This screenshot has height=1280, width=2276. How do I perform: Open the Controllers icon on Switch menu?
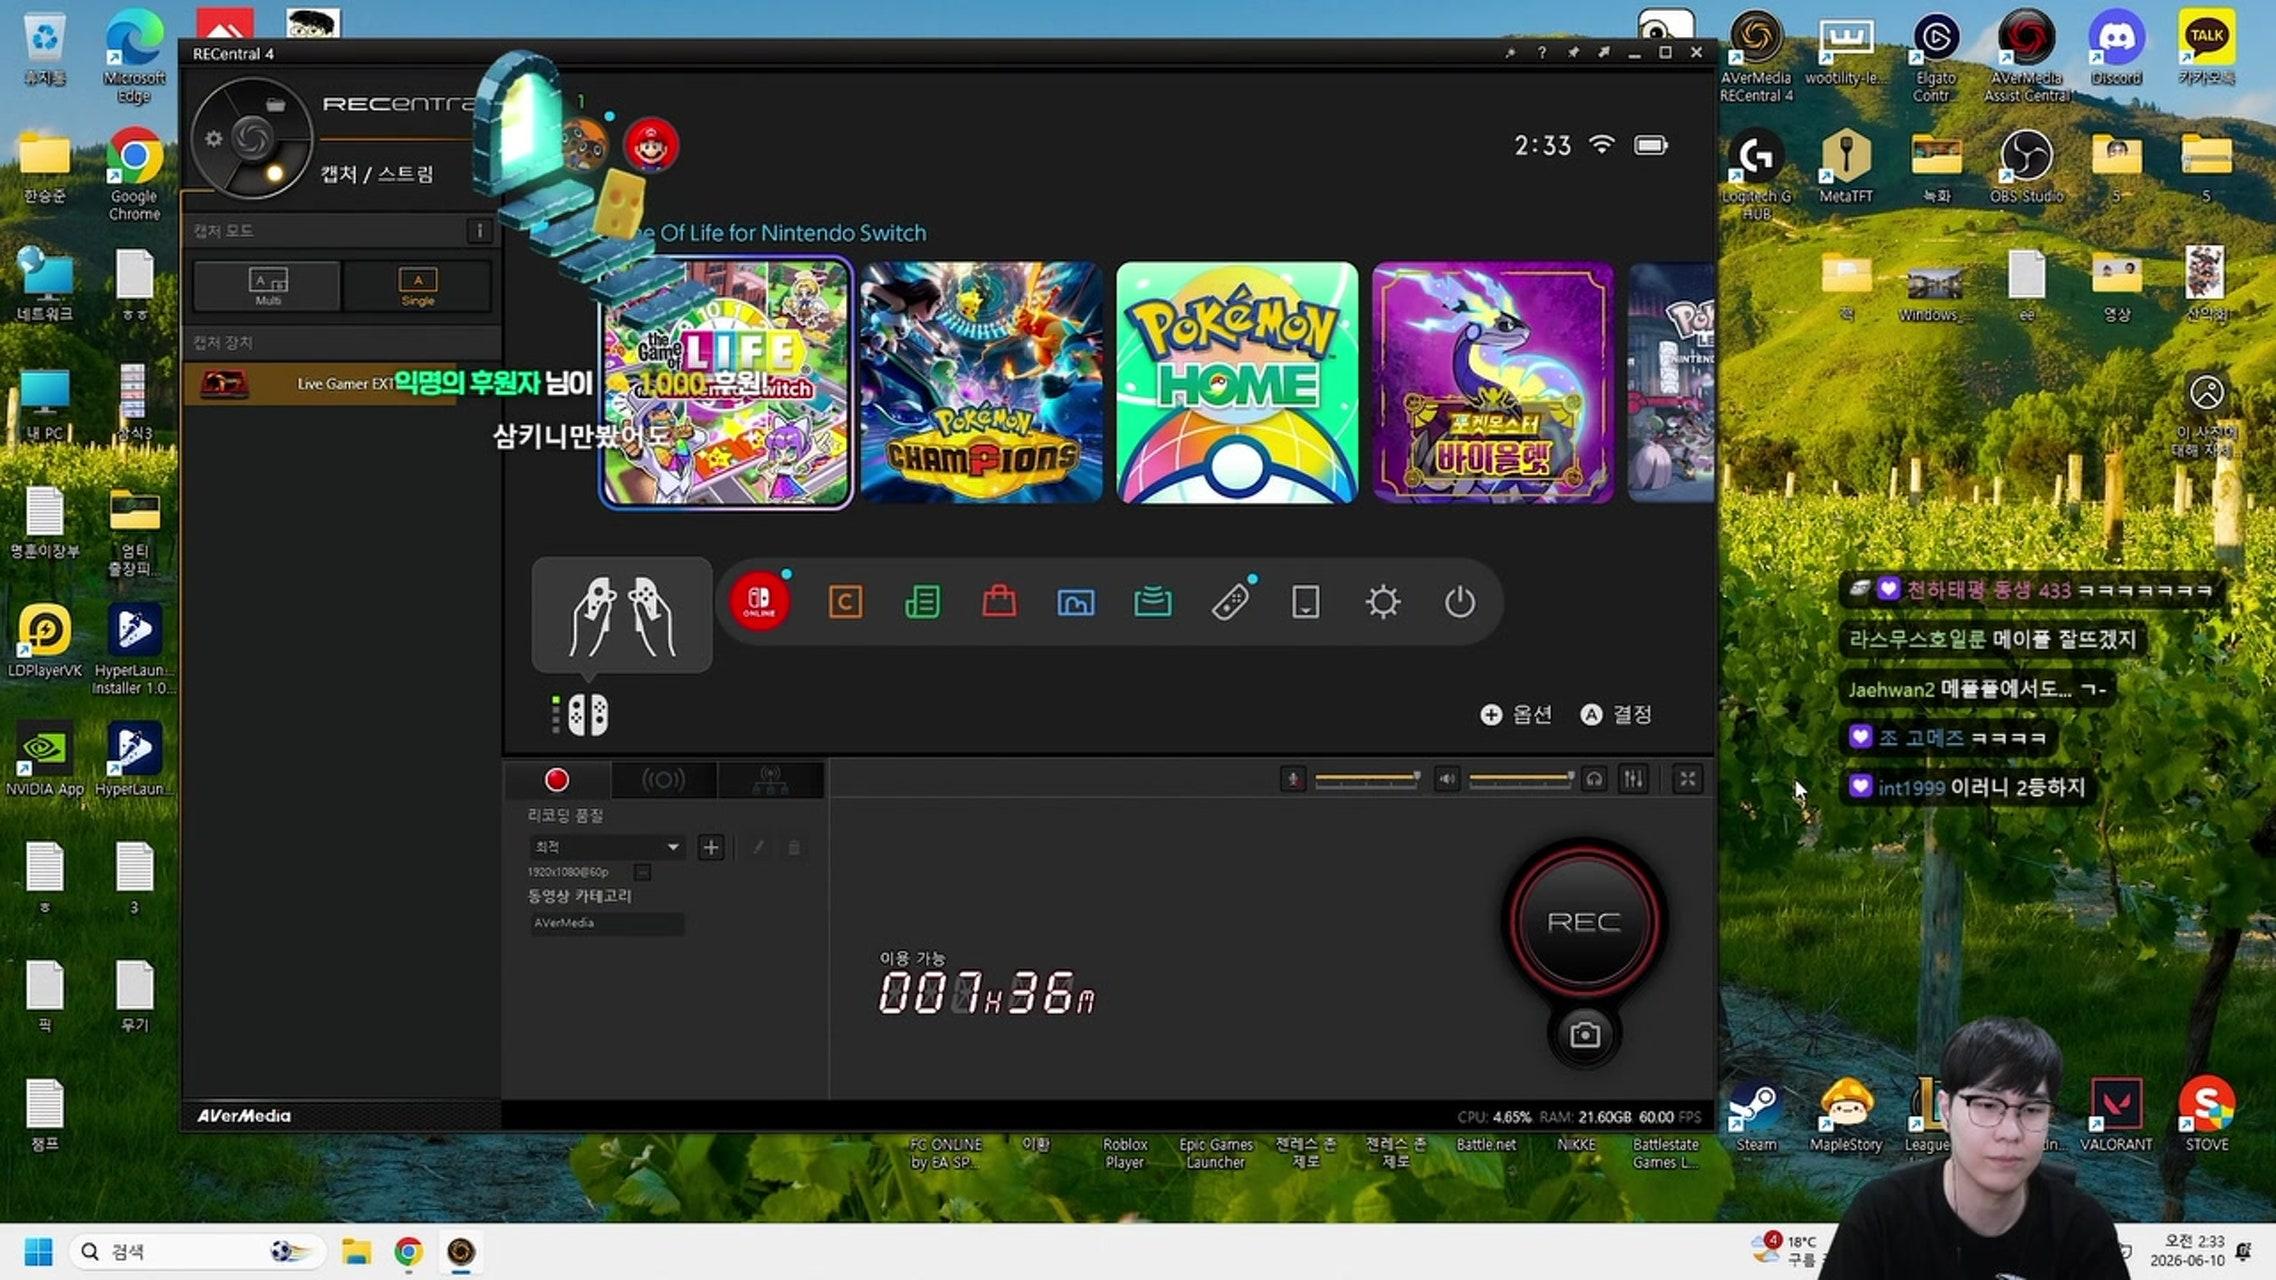(x=1230, y=602)
